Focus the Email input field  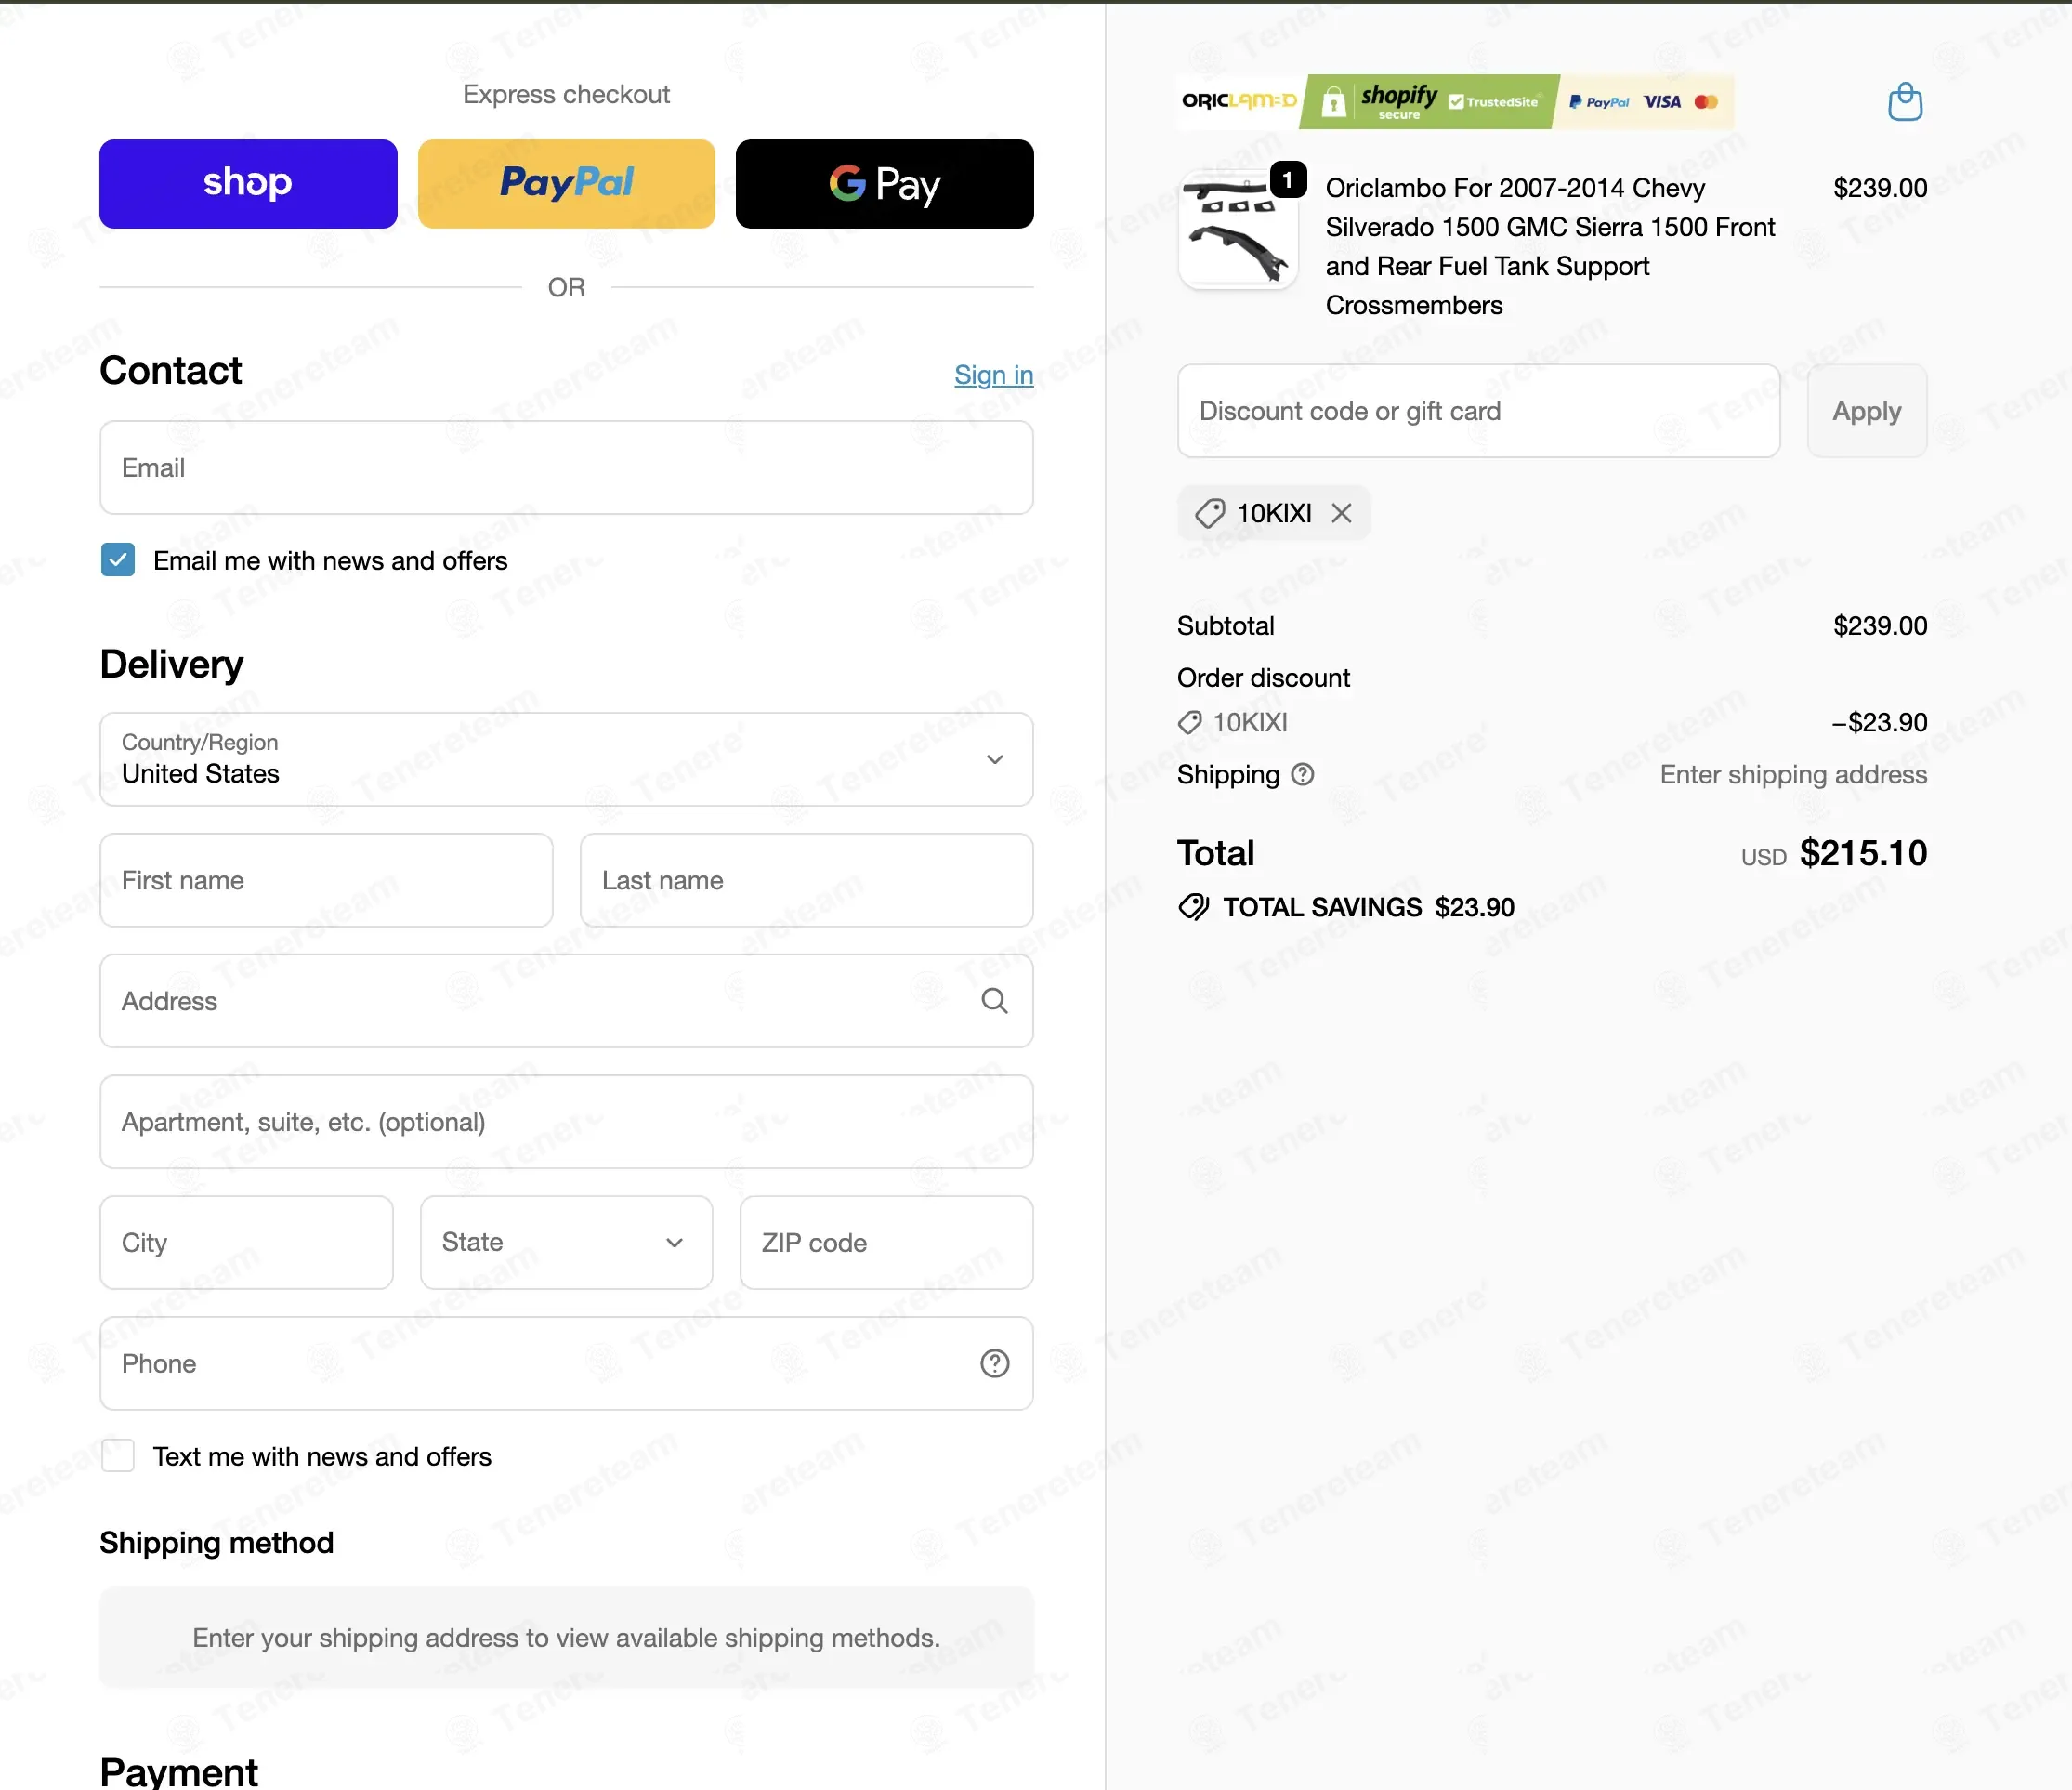tap(566, 467)
